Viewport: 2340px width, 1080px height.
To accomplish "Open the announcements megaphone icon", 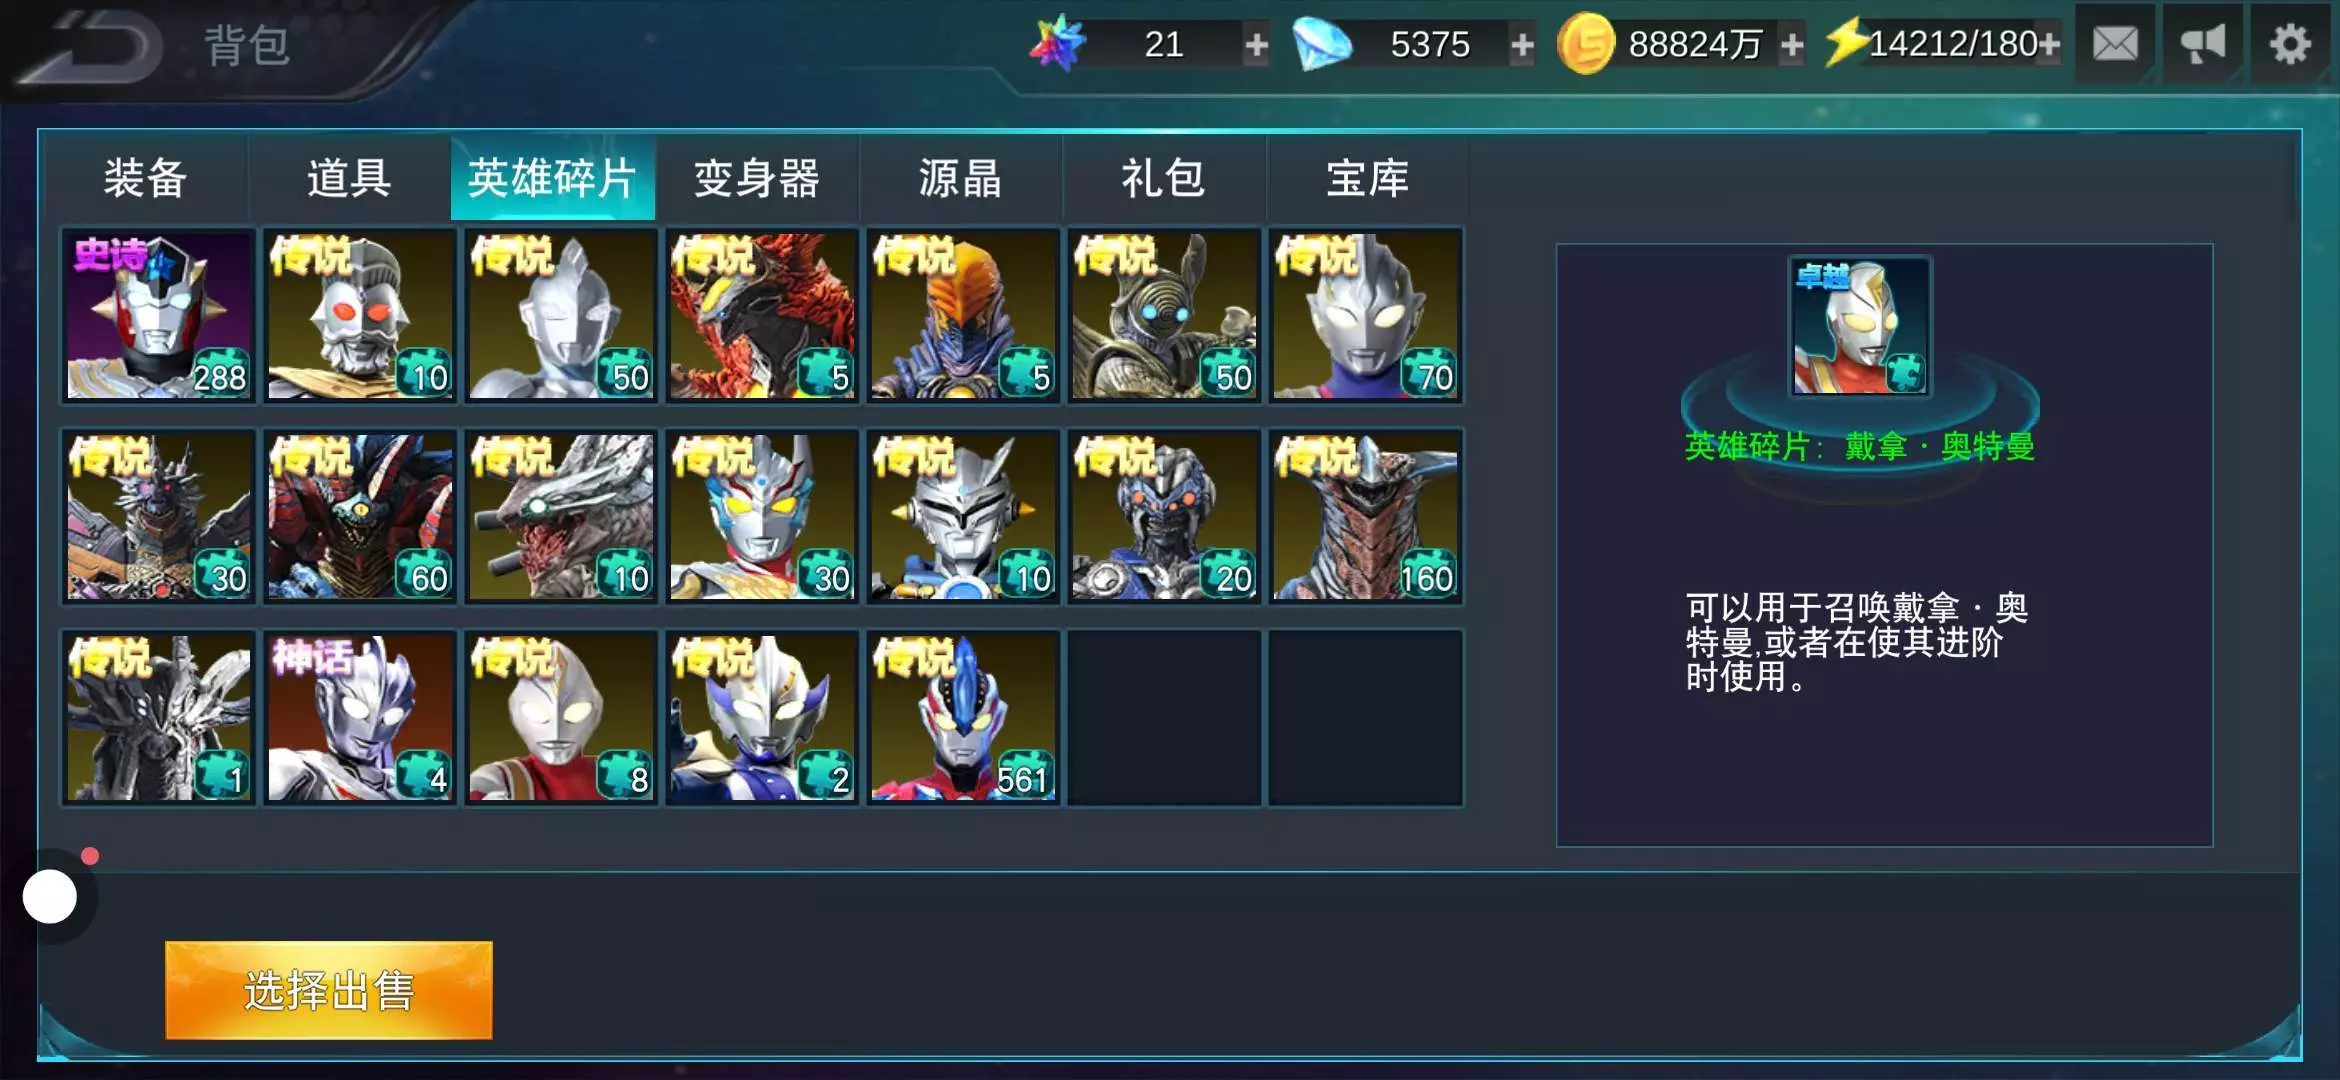I will coord(2203,44).
